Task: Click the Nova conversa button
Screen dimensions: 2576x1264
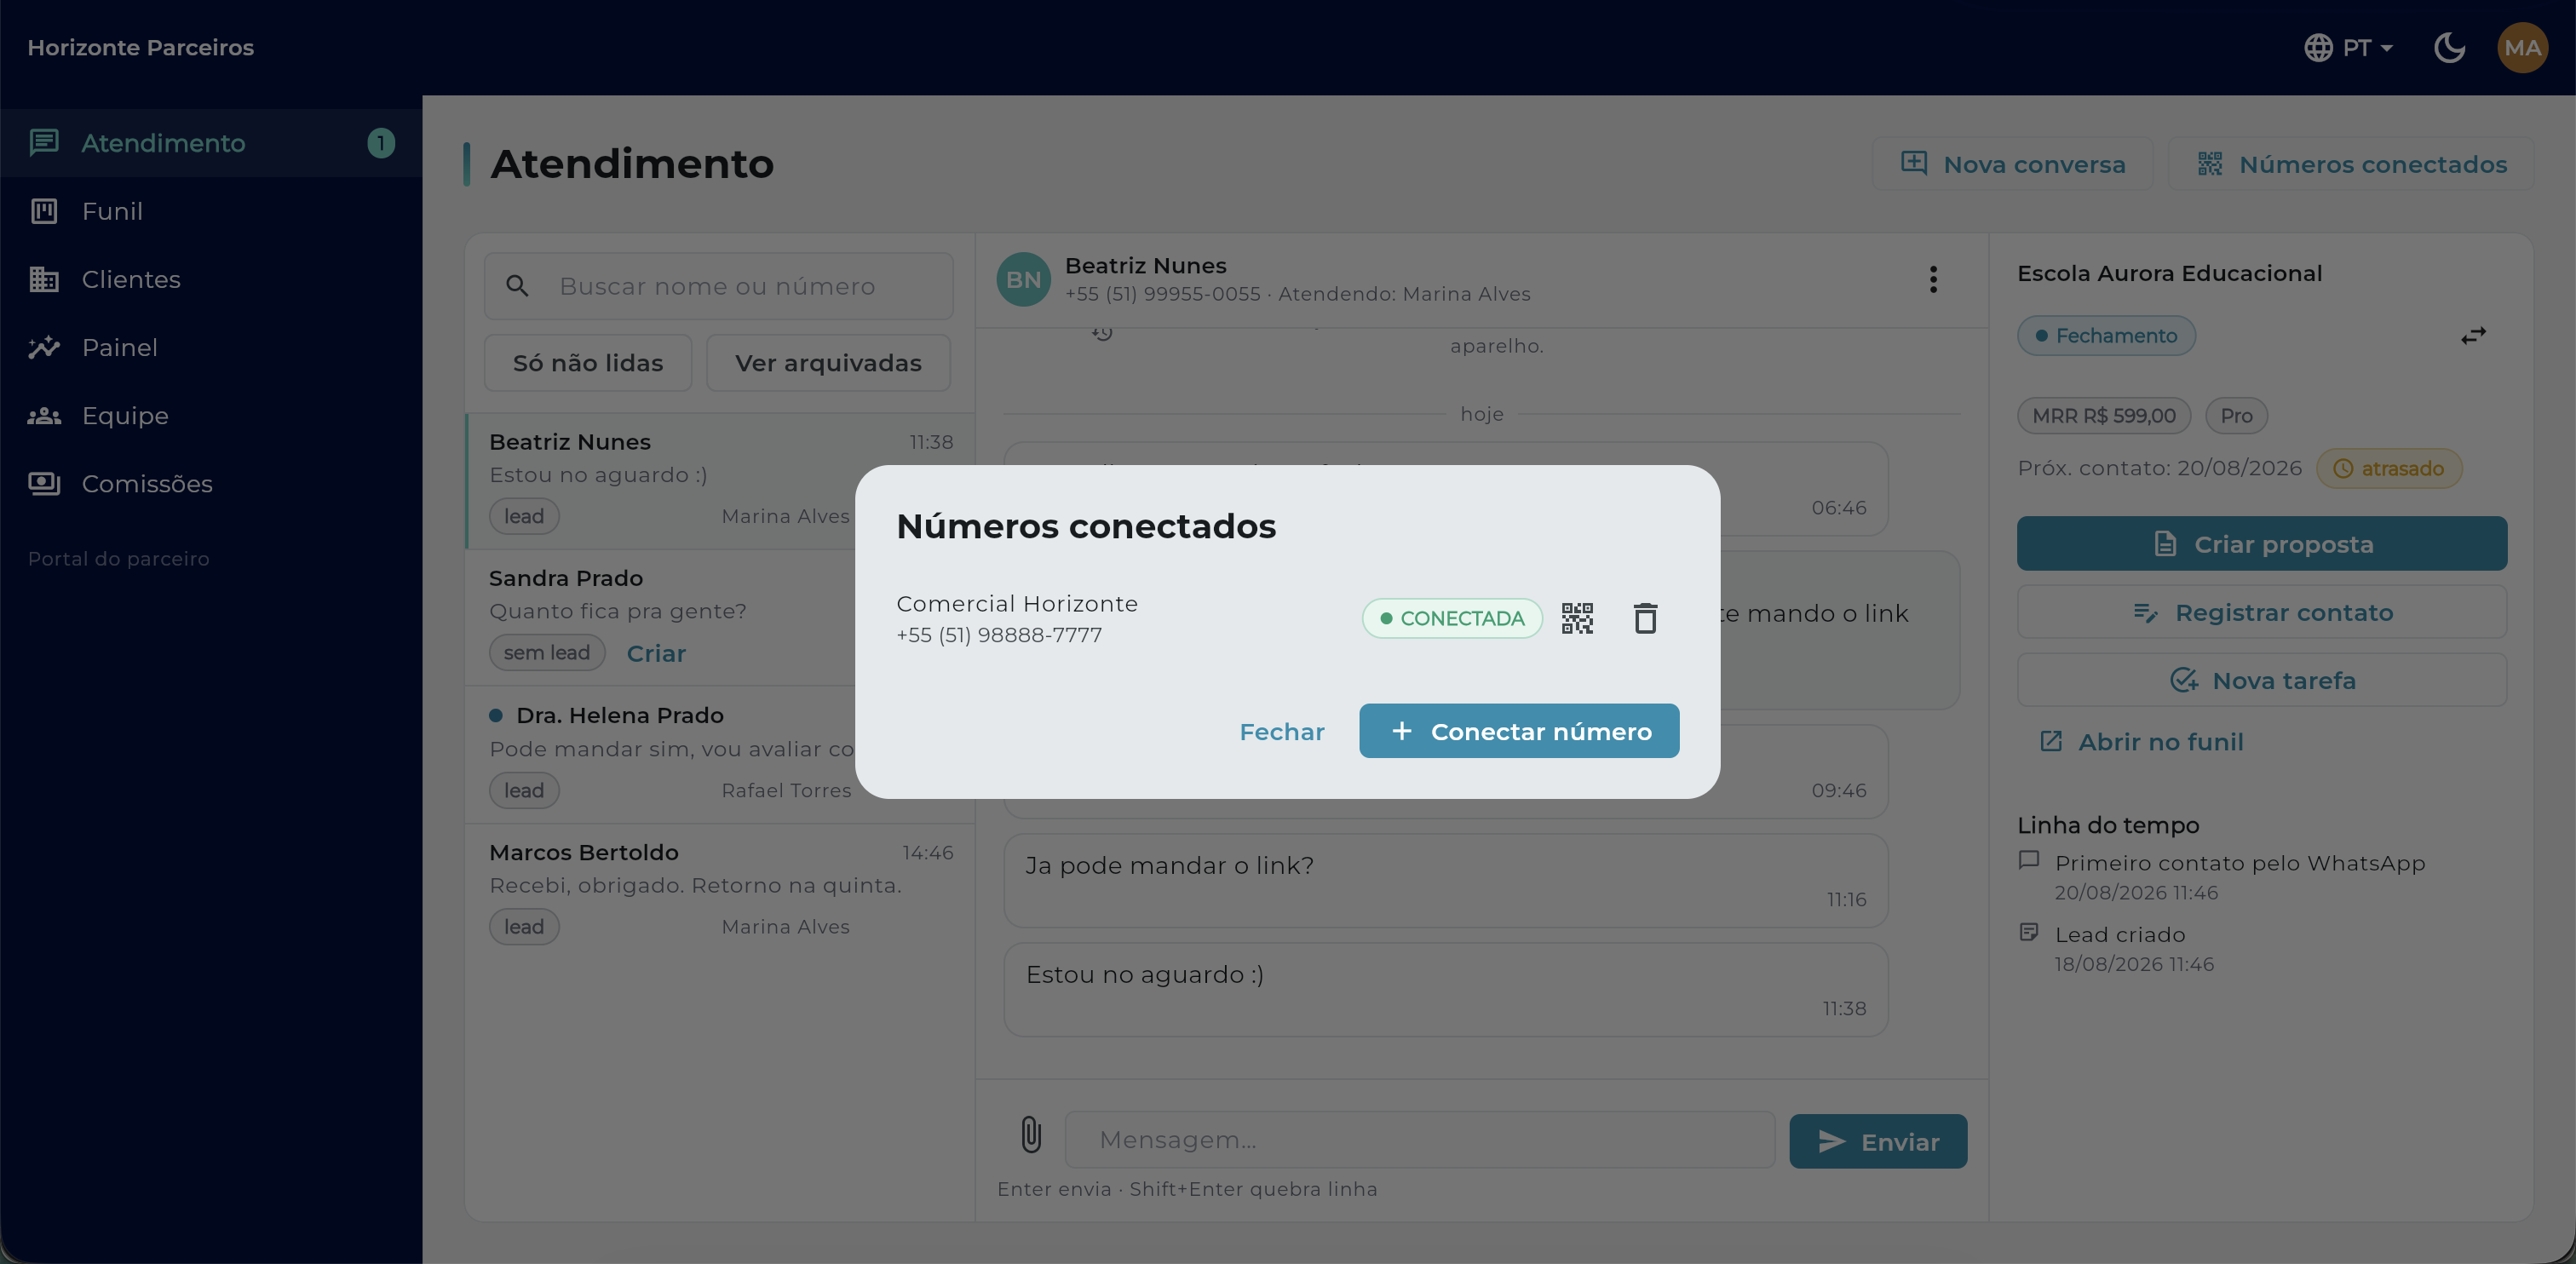Action: pyautogui.click(x=2012, y=164)
